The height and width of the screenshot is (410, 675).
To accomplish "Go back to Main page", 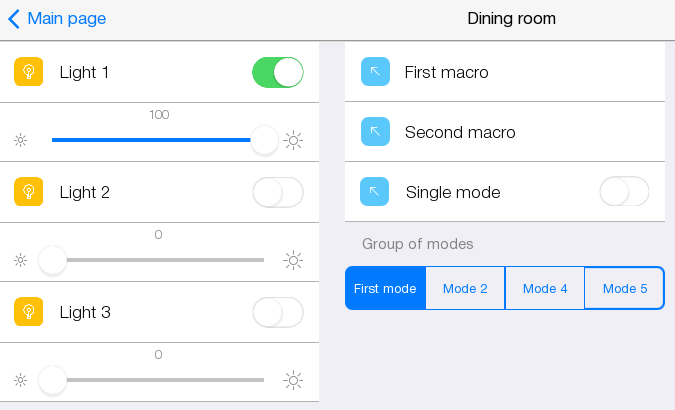I will point(57,18).
